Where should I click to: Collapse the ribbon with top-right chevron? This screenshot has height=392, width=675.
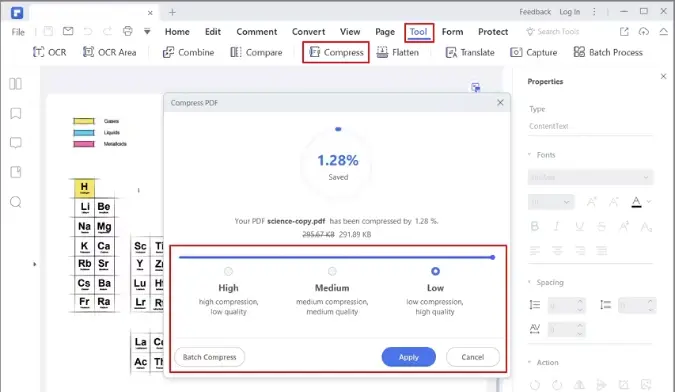click(663, 31)
